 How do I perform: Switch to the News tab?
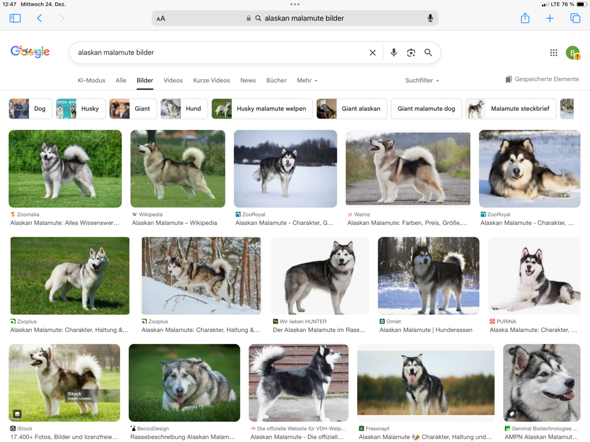tap(248, 80)
